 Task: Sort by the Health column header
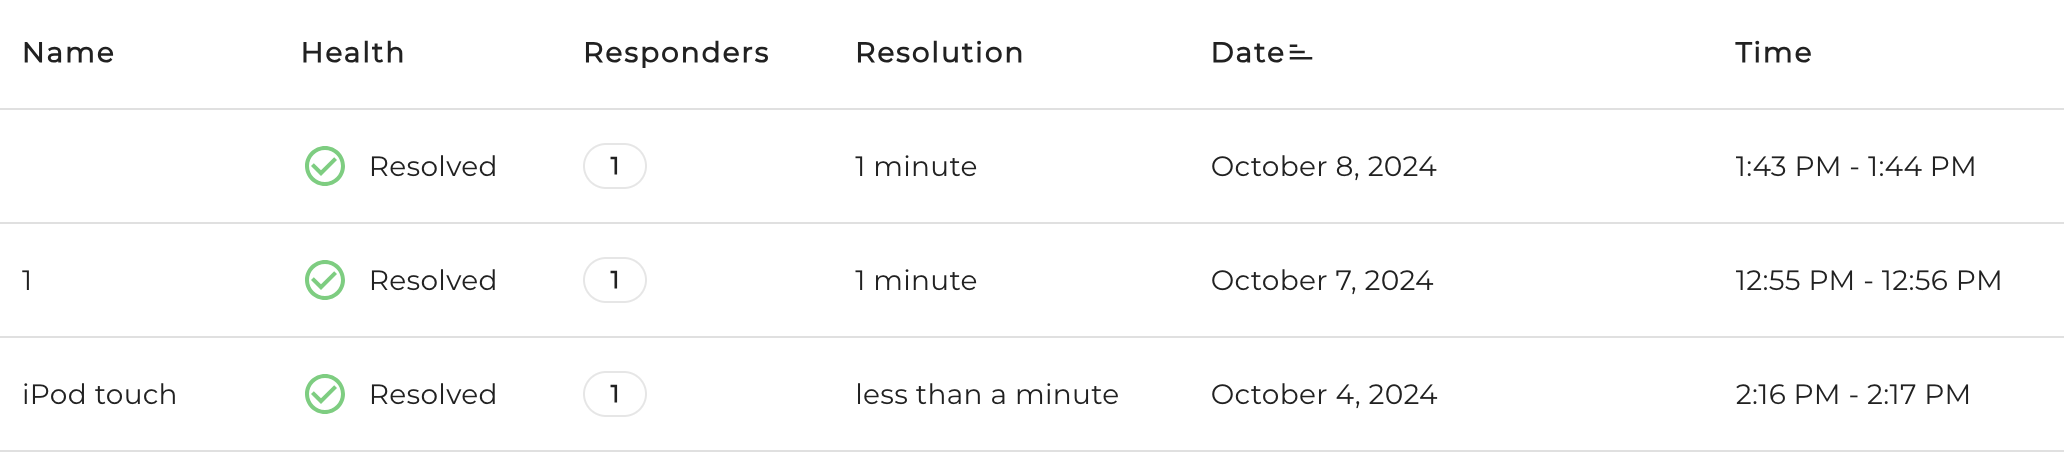353,53
